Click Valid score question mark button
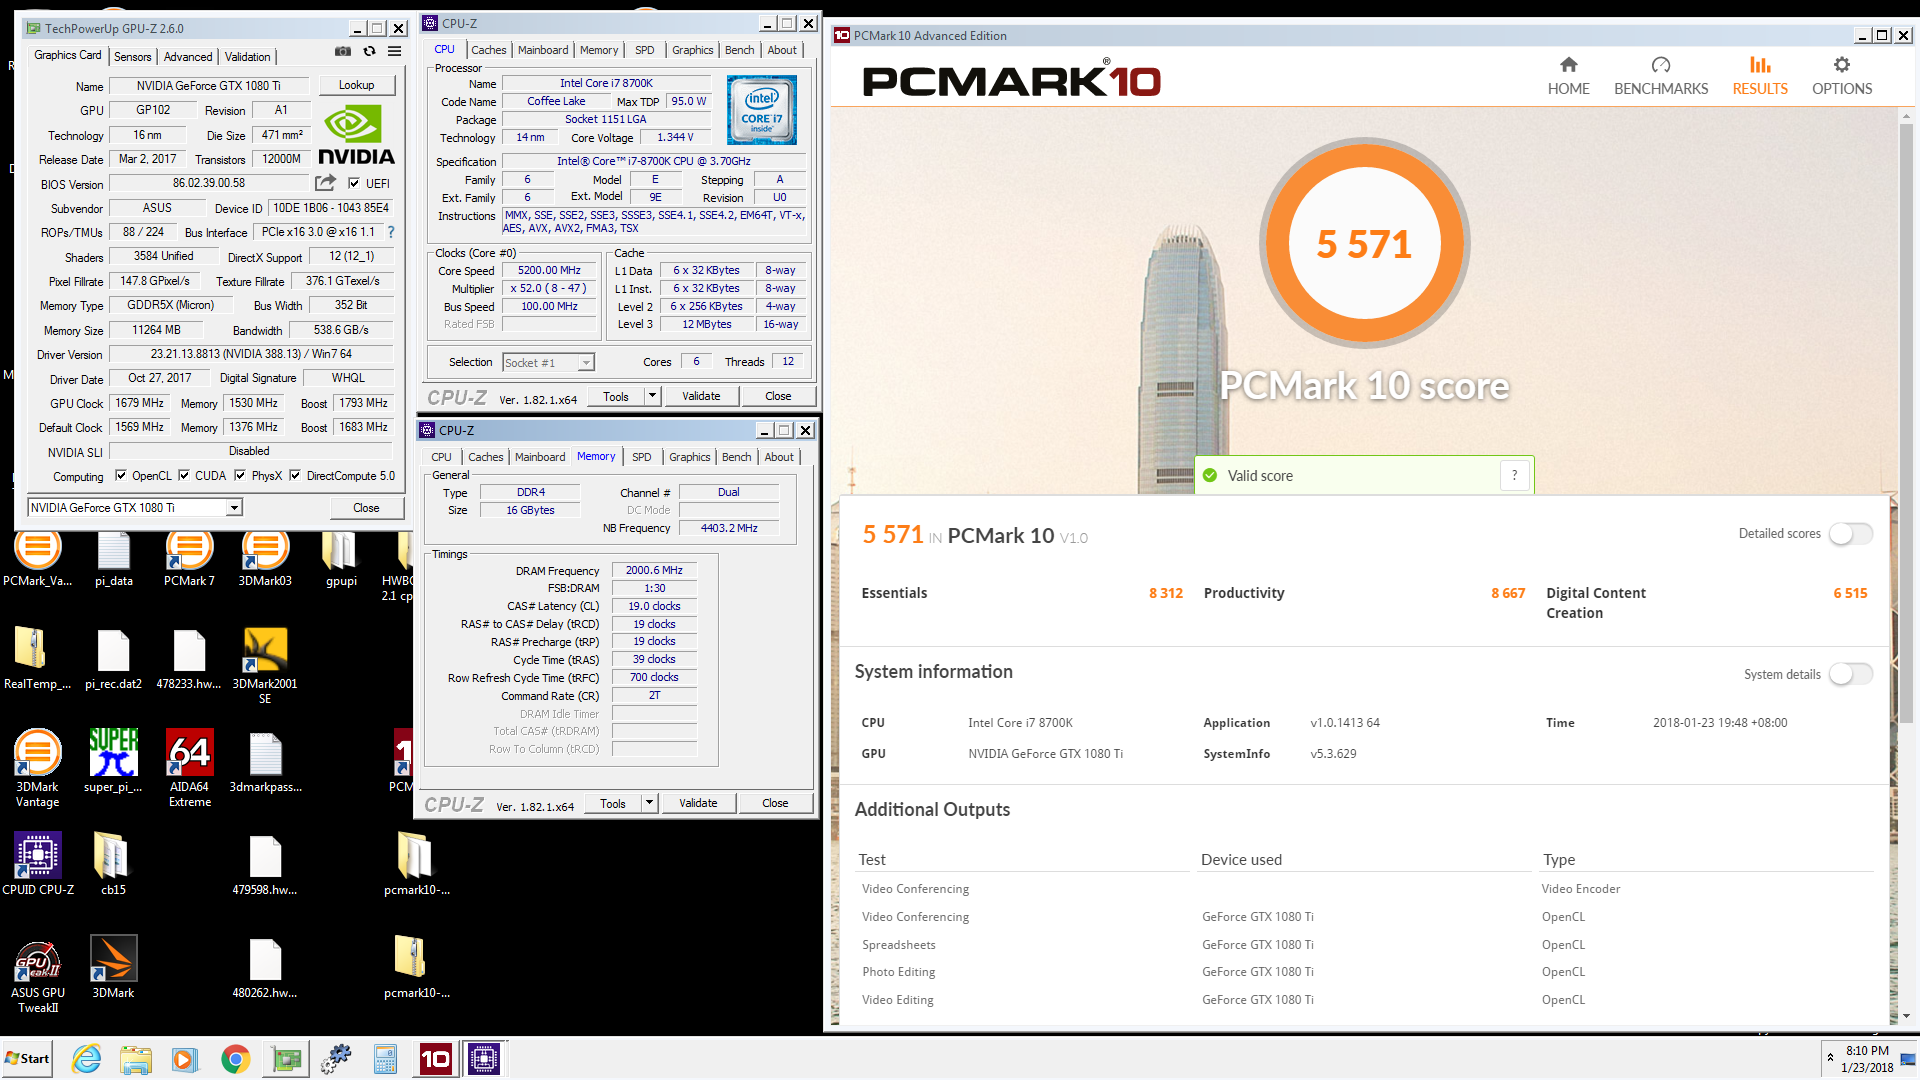This screenshot has height=1080, width=1920. [x=1514, y=476]
